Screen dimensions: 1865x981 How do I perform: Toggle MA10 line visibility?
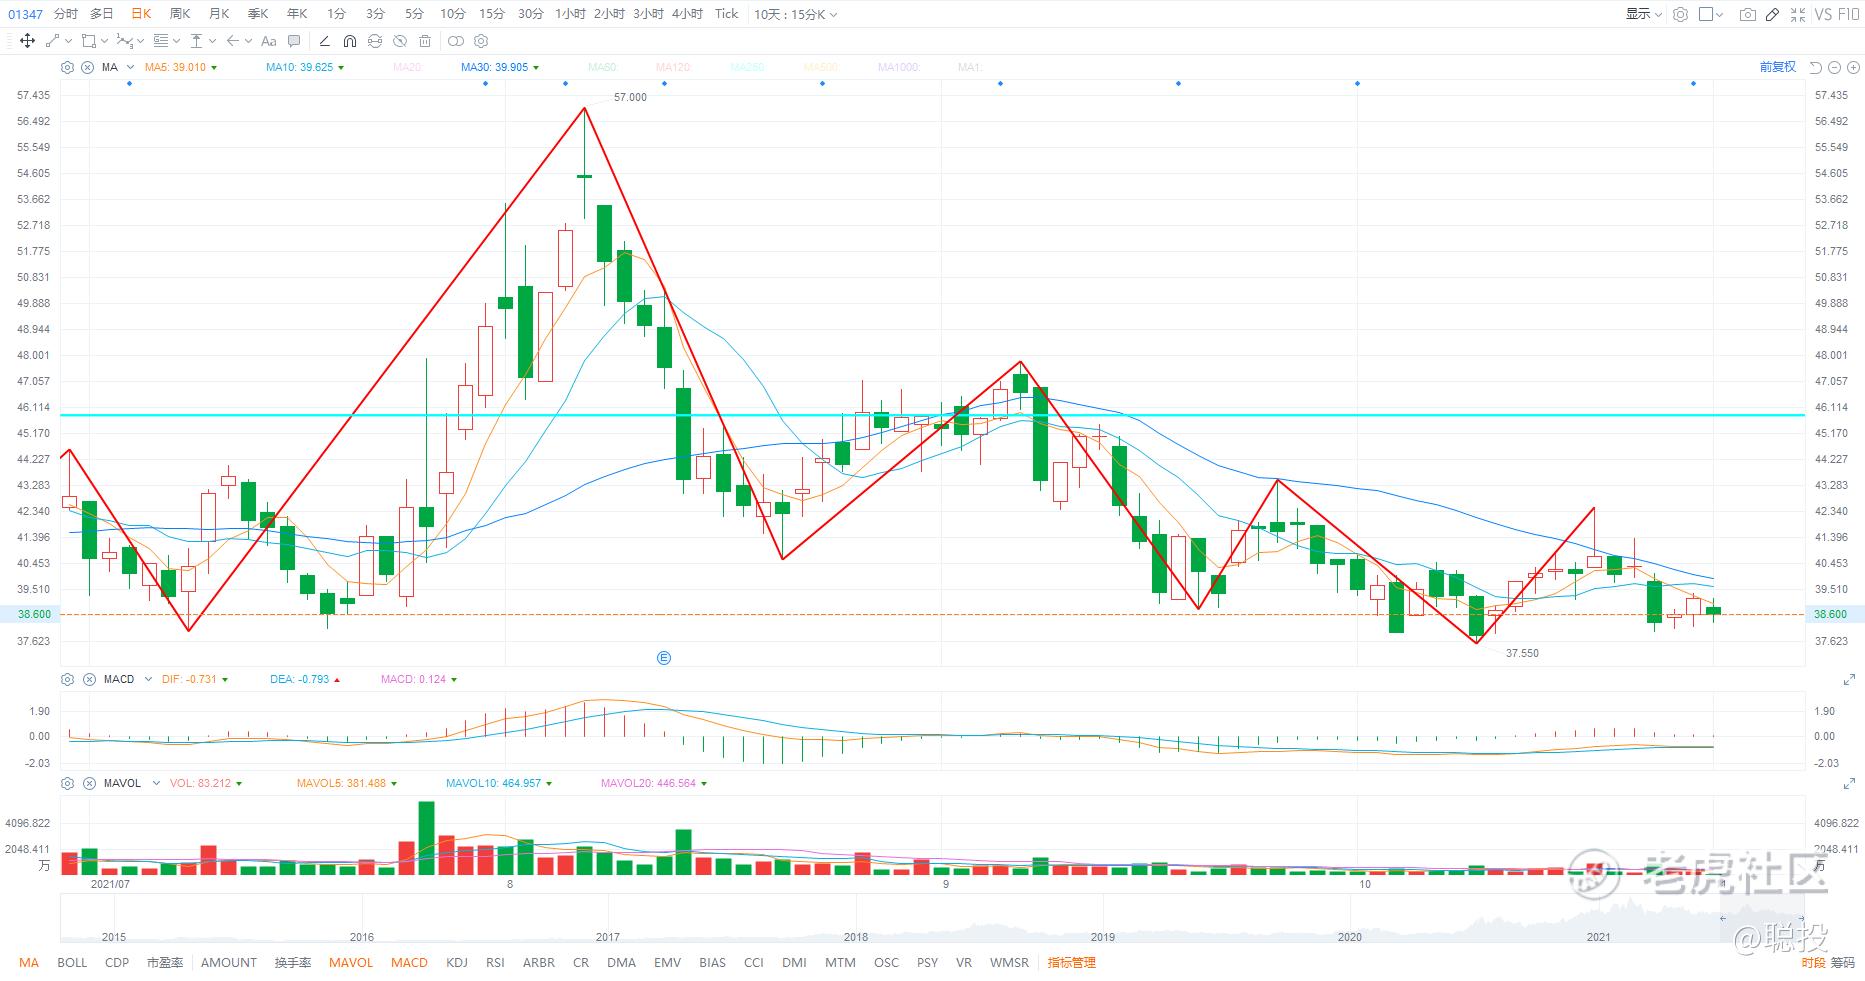[x=305, y=67]
